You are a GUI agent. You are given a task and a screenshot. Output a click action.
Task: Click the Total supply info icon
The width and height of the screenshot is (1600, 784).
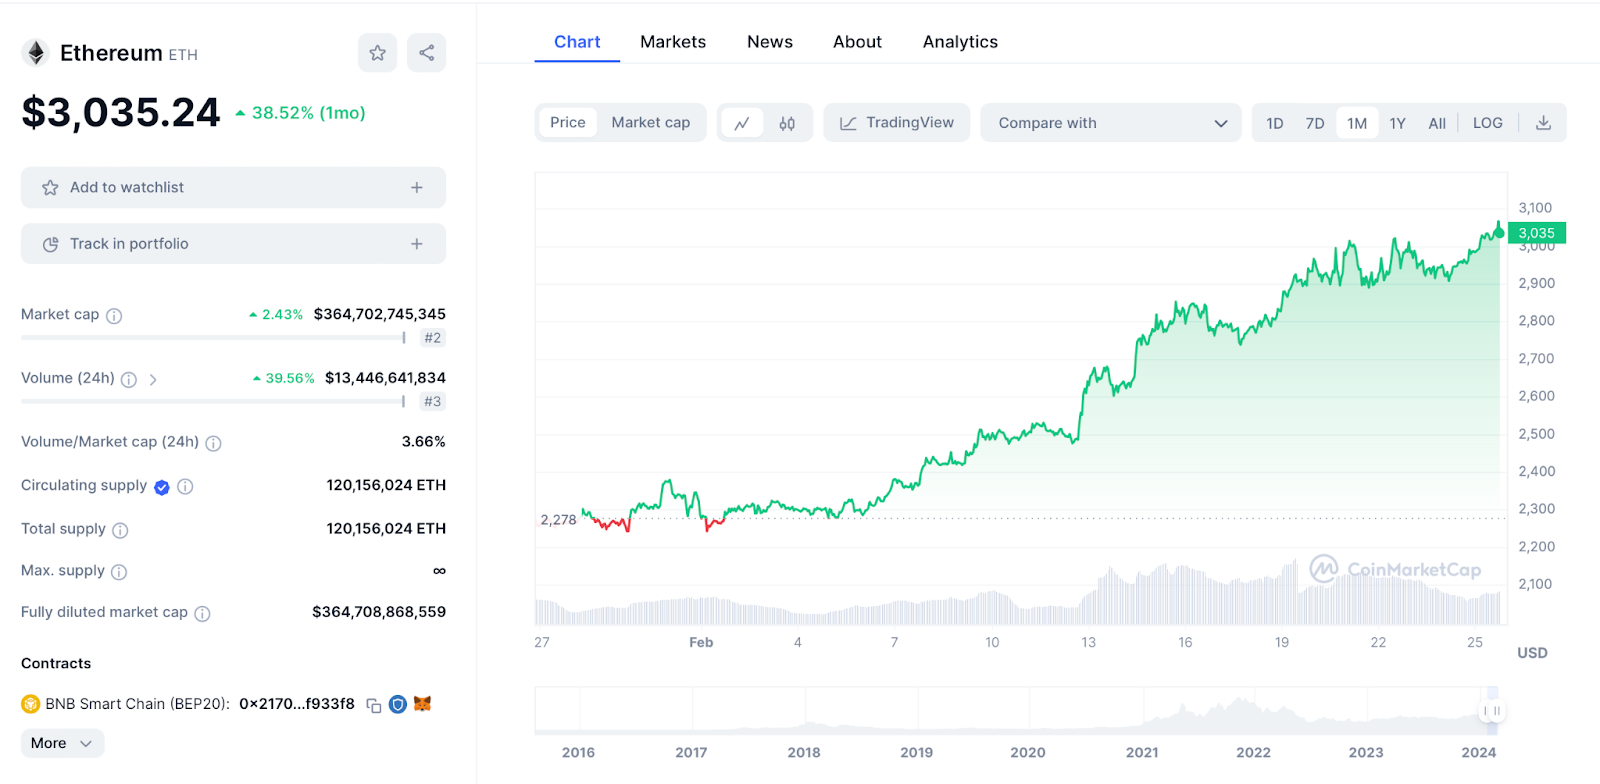120,530
